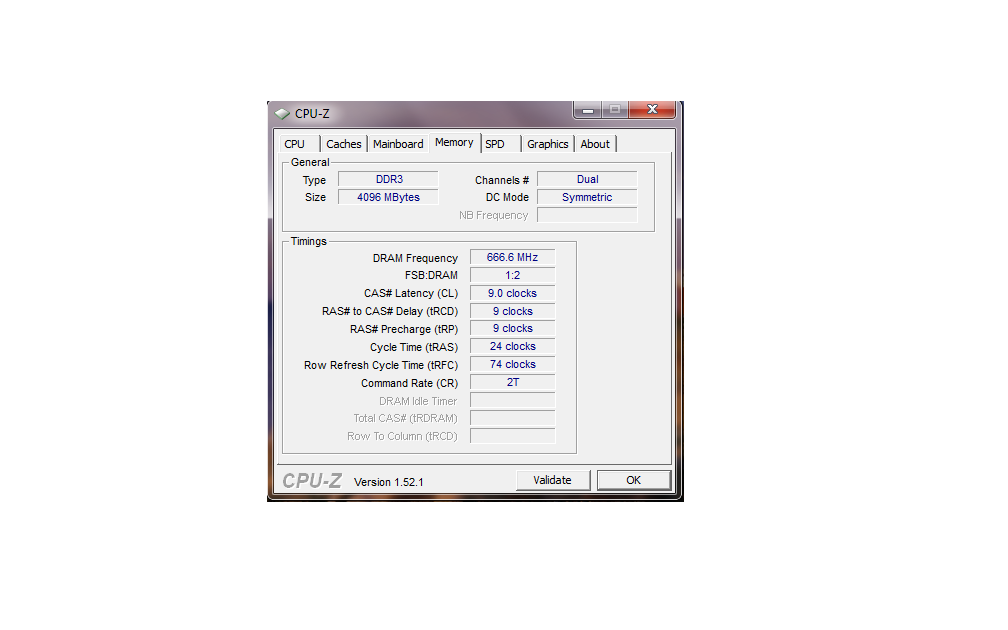The height and width of the screenshot is (630, 1008).
Task: Click the empty NB Frequency field
Action: 588,215
